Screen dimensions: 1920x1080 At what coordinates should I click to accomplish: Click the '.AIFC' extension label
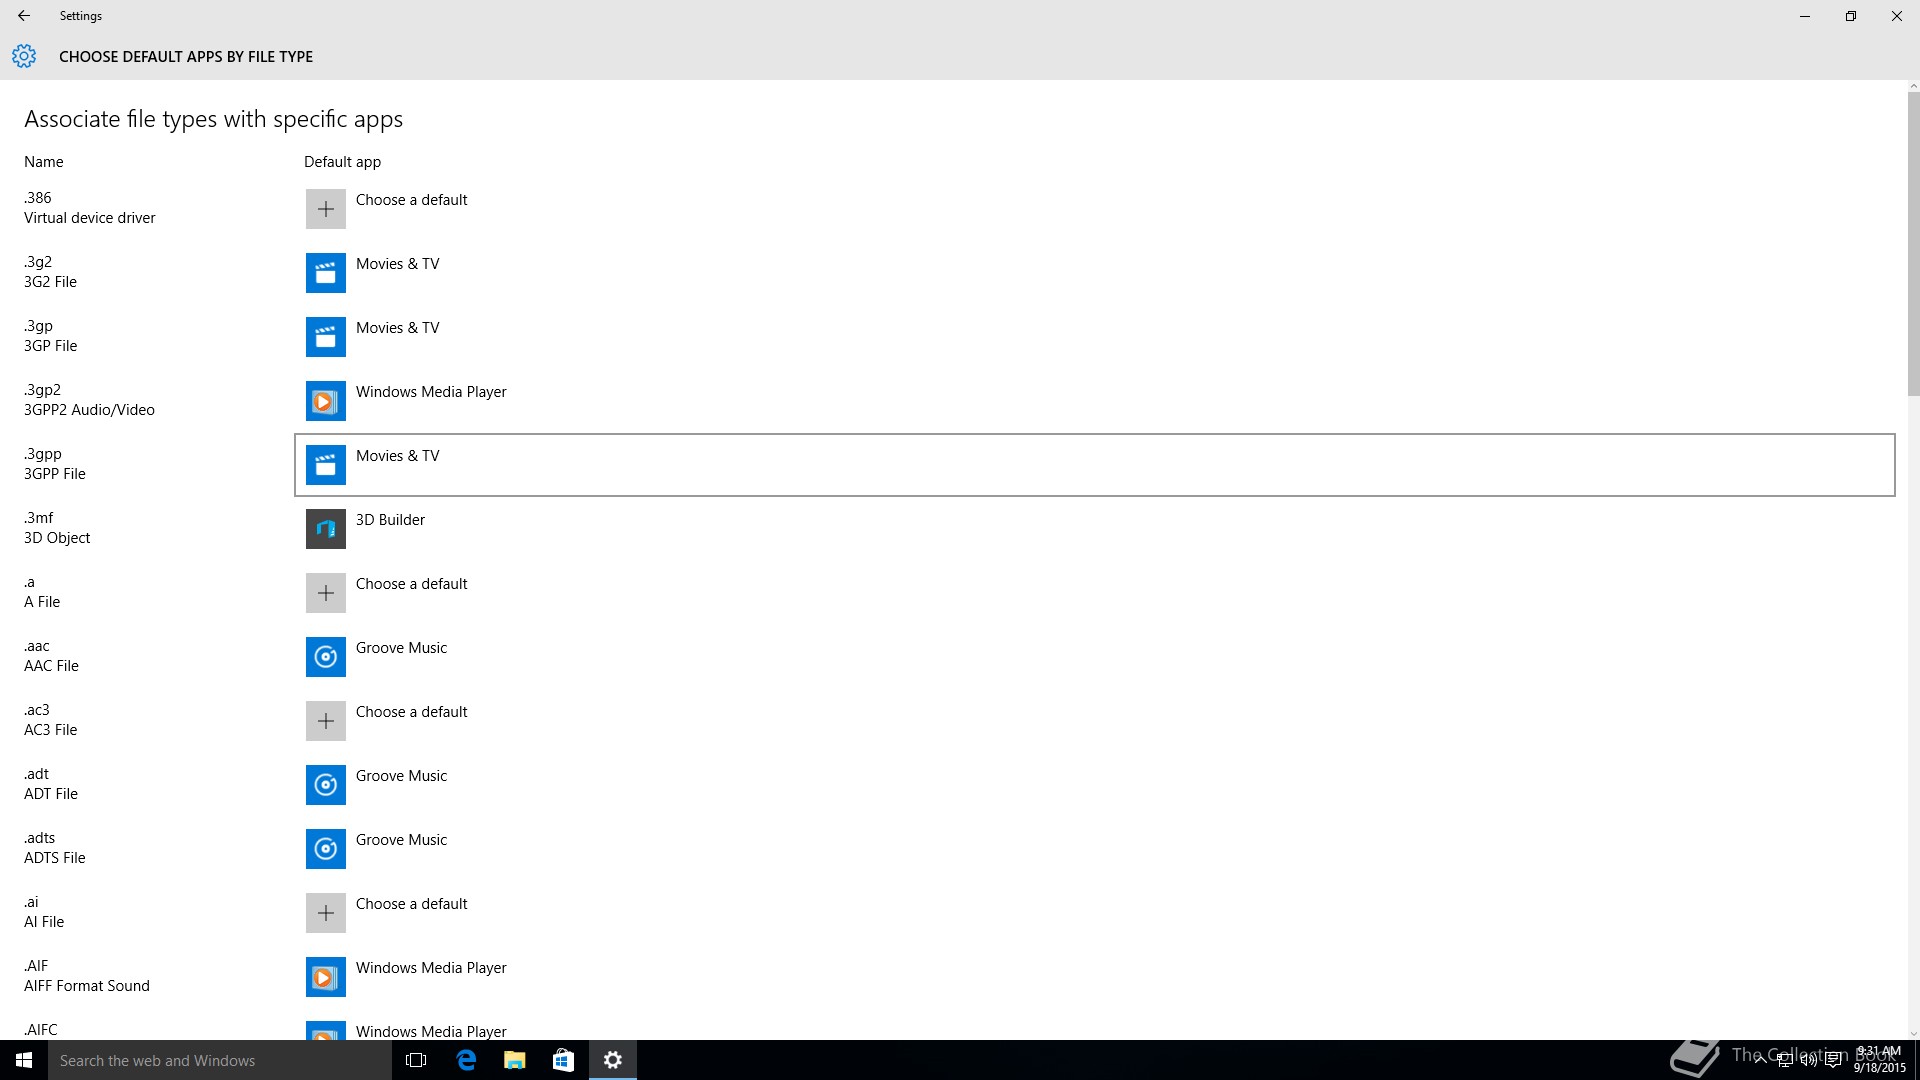point(41,1030)
